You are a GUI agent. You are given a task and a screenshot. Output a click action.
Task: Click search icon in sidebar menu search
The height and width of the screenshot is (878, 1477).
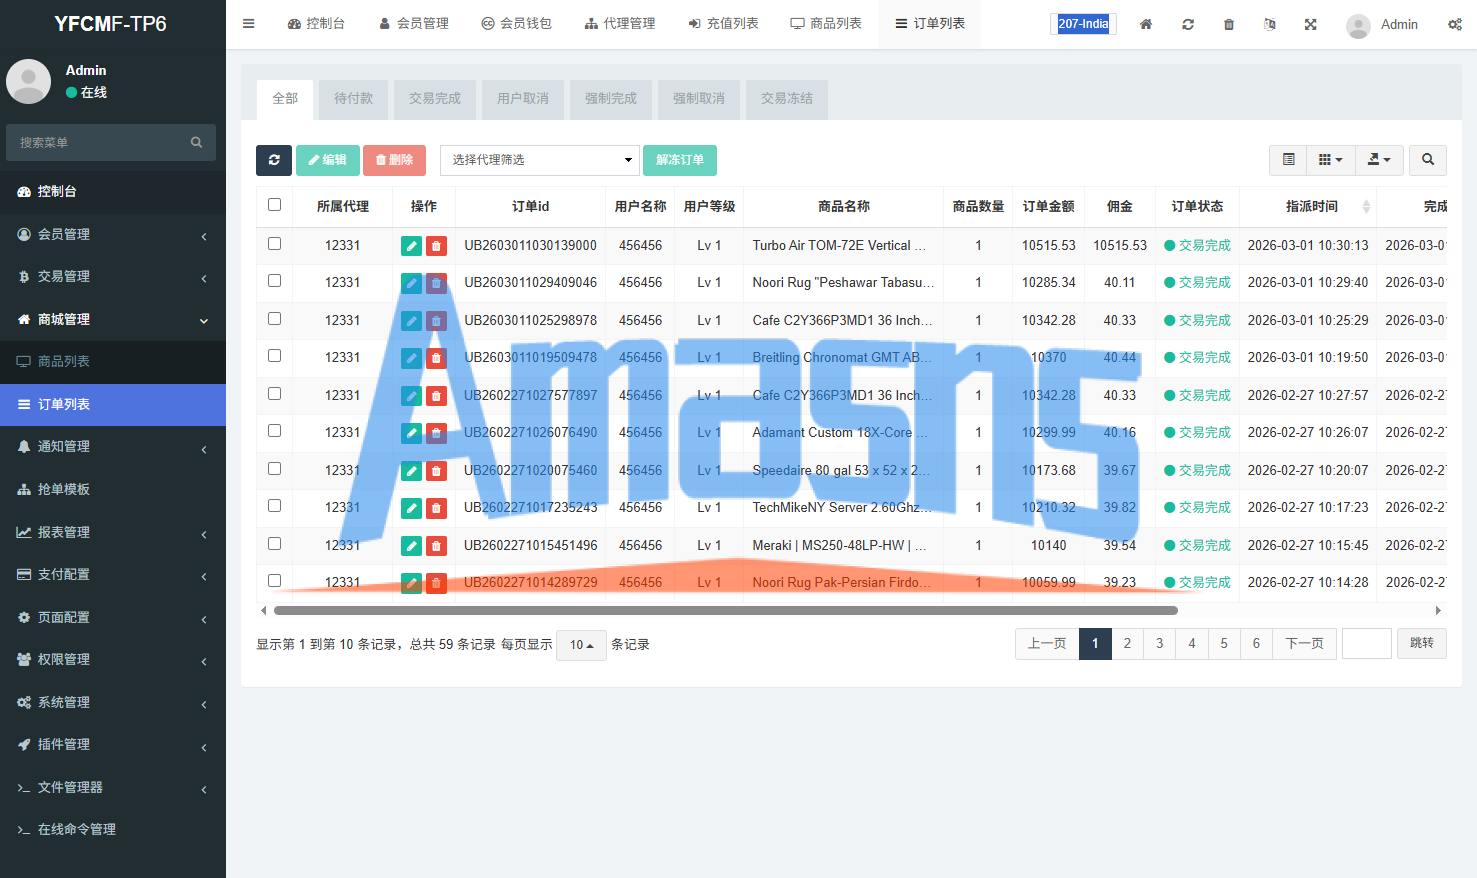(x=197, y=142)
